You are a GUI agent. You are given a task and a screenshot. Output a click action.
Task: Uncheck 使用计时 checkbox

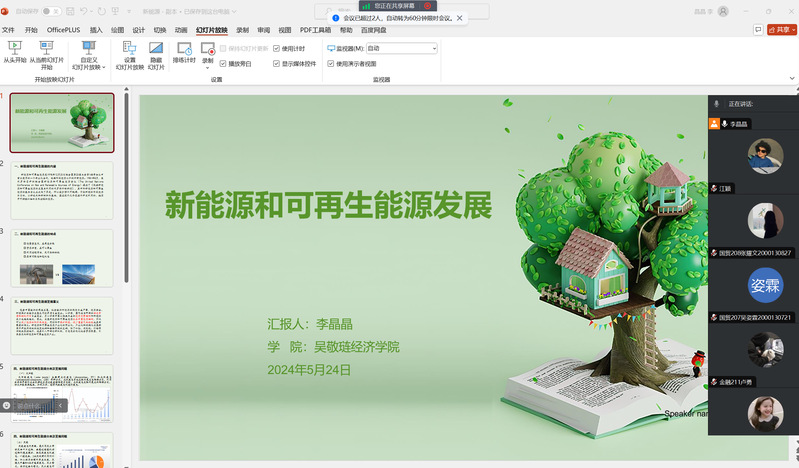tap(277, 48)
